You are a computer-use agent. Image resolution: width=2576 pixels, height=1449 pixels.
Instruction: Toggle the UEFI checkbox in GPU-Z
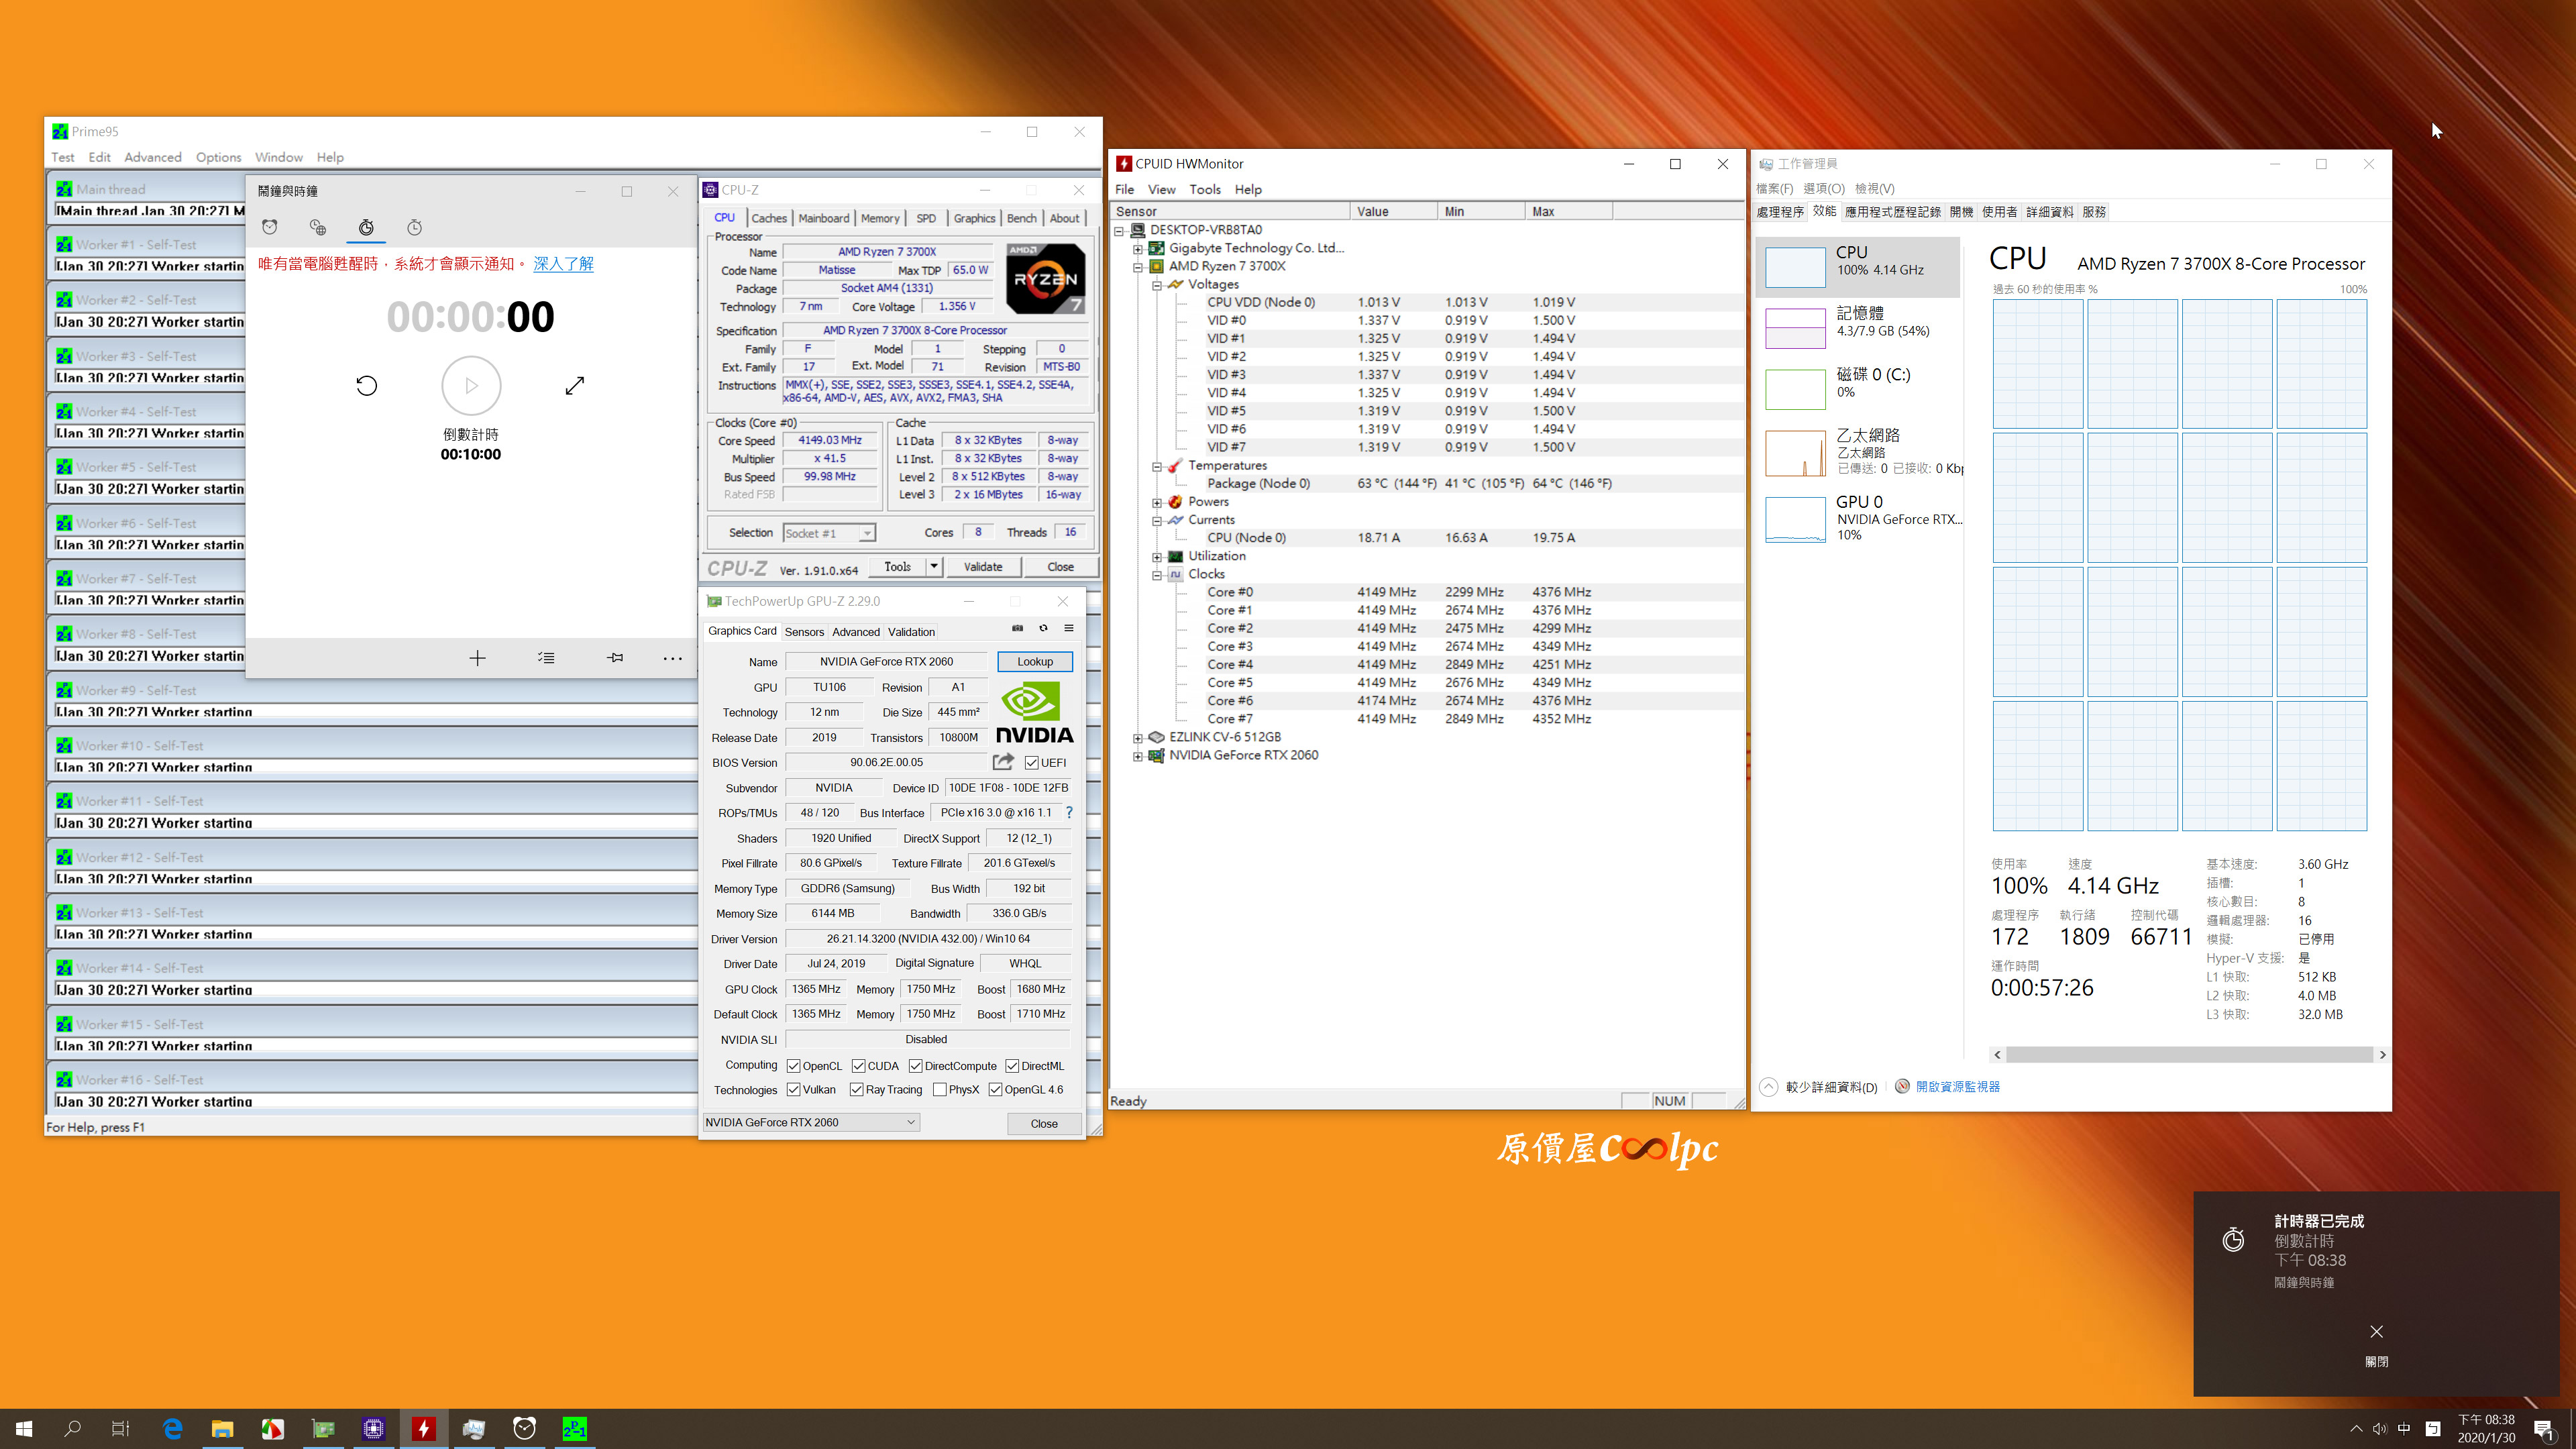coord(1031,763)
